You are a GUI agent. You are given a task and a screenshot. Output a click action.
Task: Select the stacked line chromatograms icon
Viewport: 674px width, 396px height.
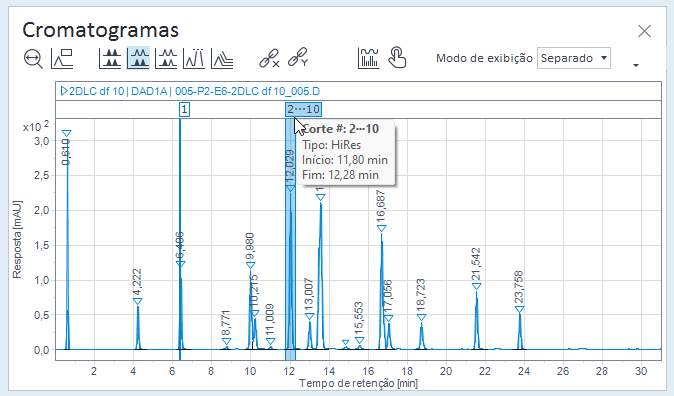click(x=166, y=58)
